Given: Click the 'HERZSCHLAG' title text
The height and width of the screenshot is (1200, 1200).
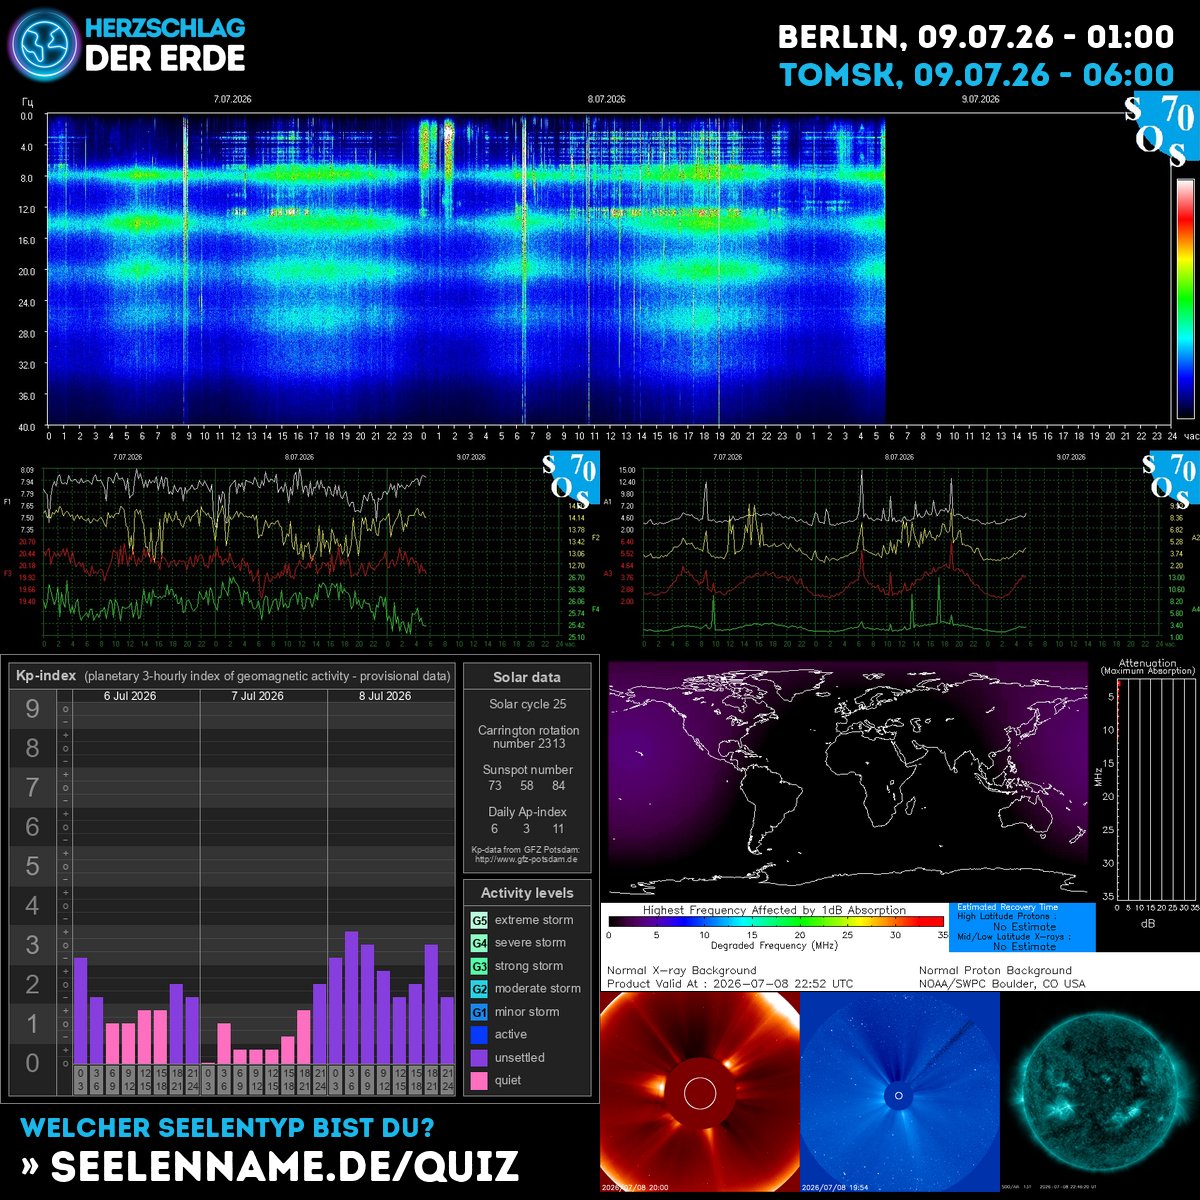Looking at the screenshot, I should [x=165, y=28].
